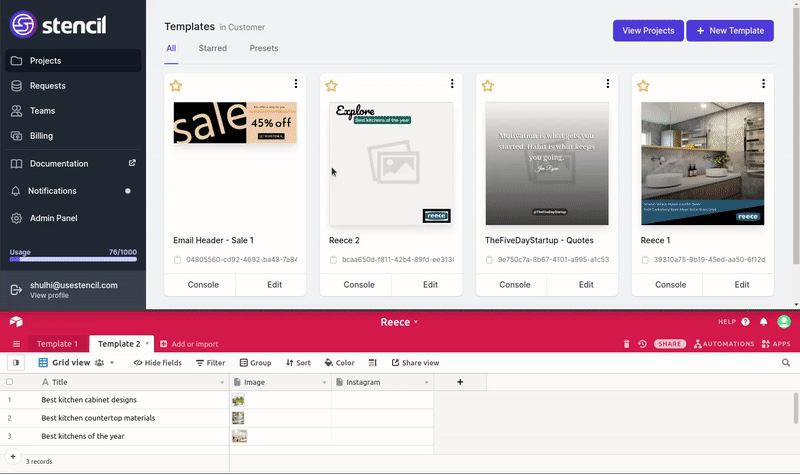Screen dimensions: 800x474
Task: Open the Color tool in Airtable
Action: point(339,363)
